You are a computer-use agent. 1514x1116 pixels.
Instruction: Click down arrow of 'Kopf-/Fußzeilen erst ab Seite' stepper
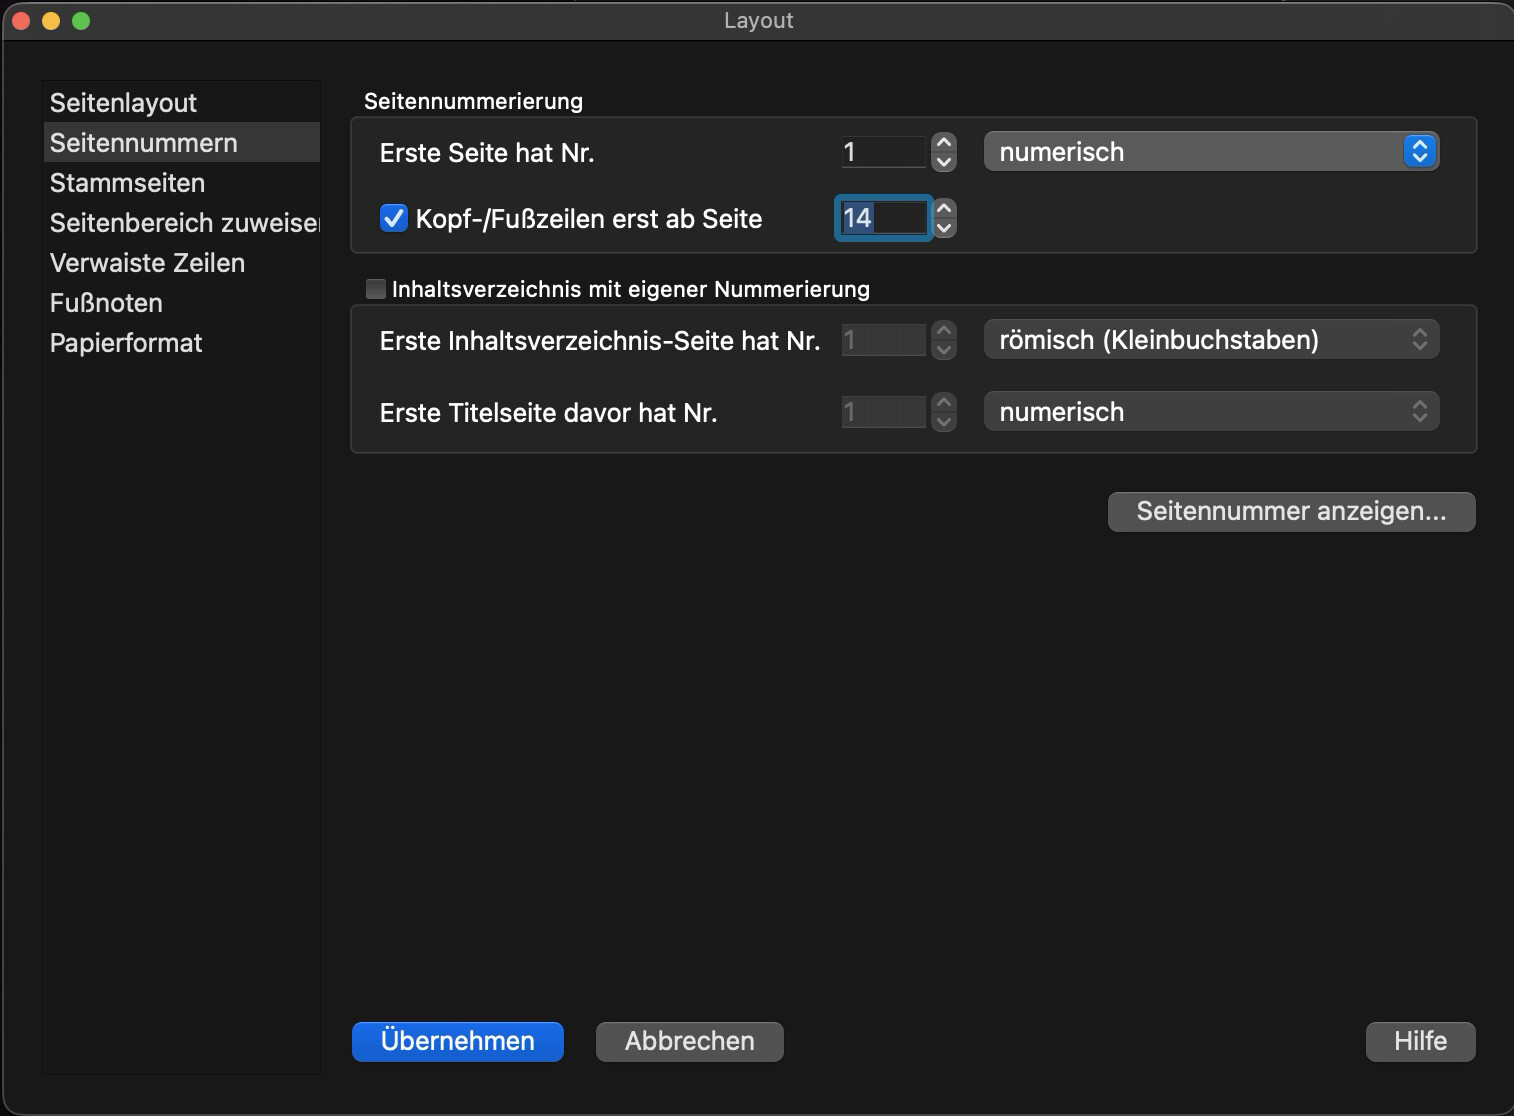[x=943, y=228]
